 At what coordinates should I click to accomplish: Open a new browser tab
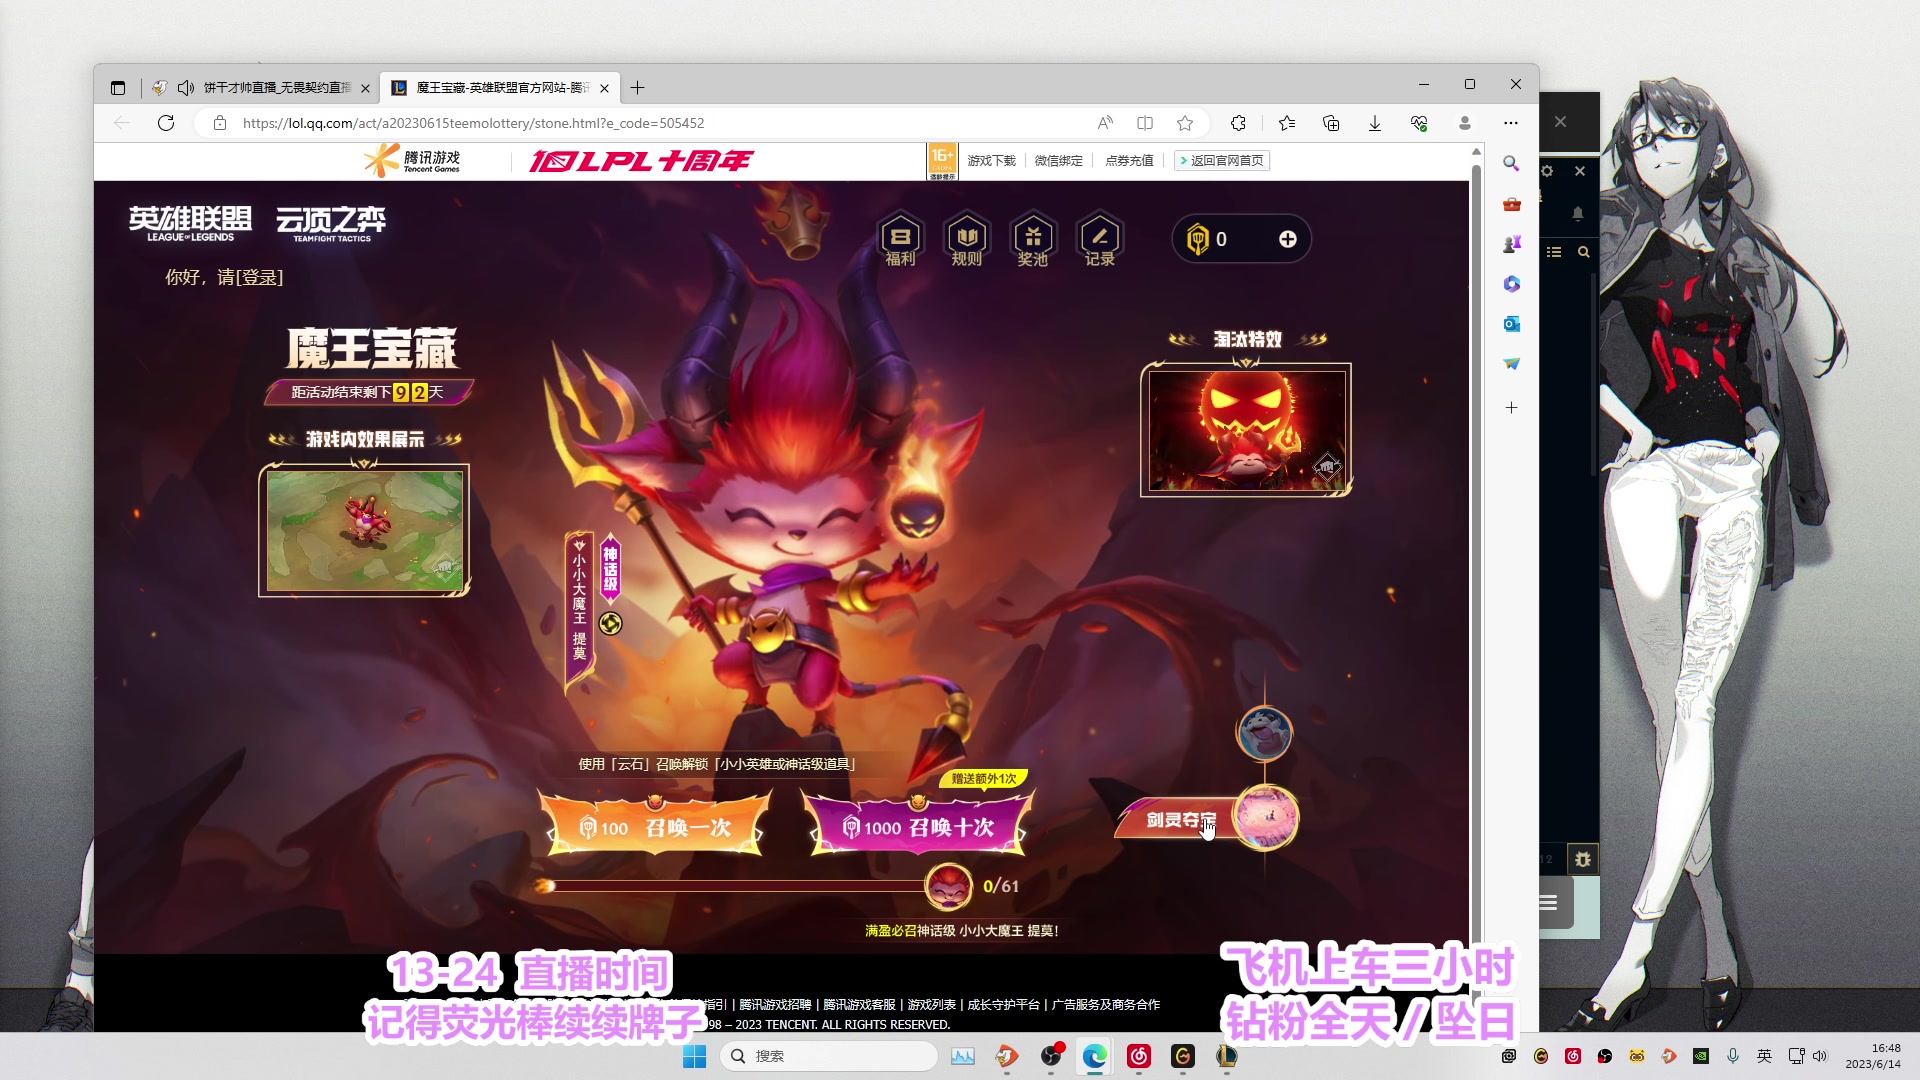click(x=637, y=88)
